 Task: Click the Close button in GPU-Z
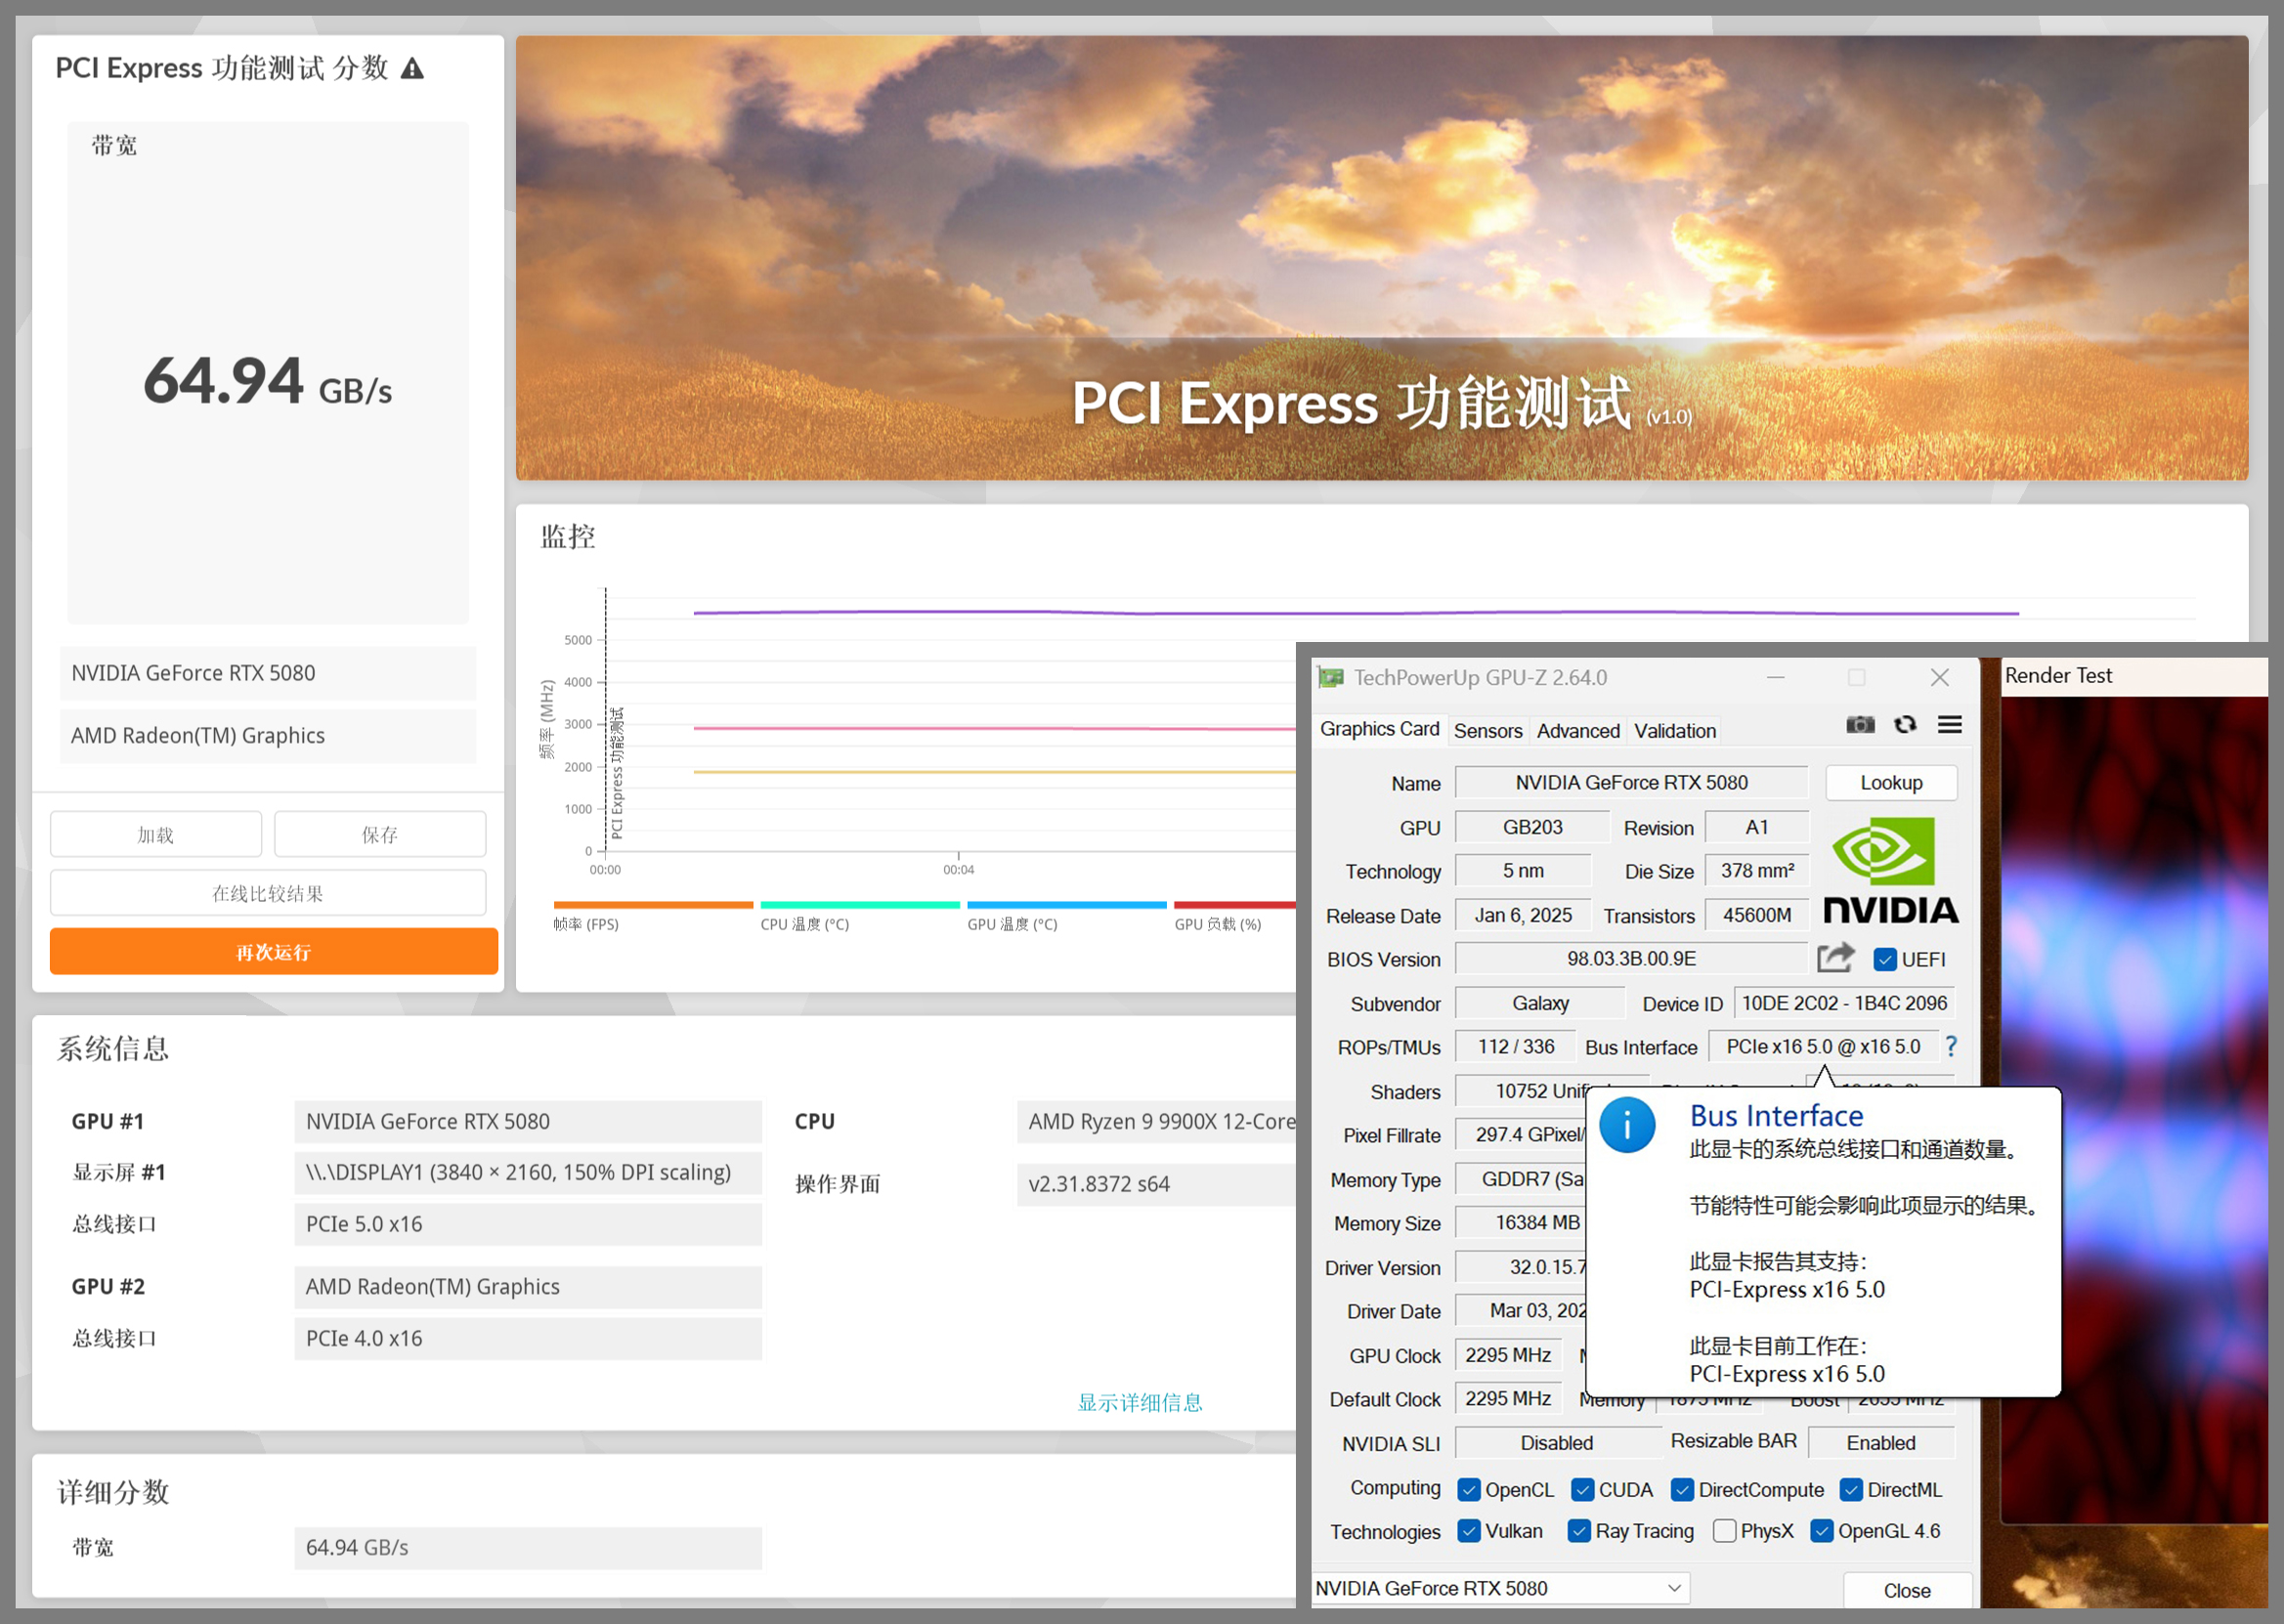[1906, 1590]
